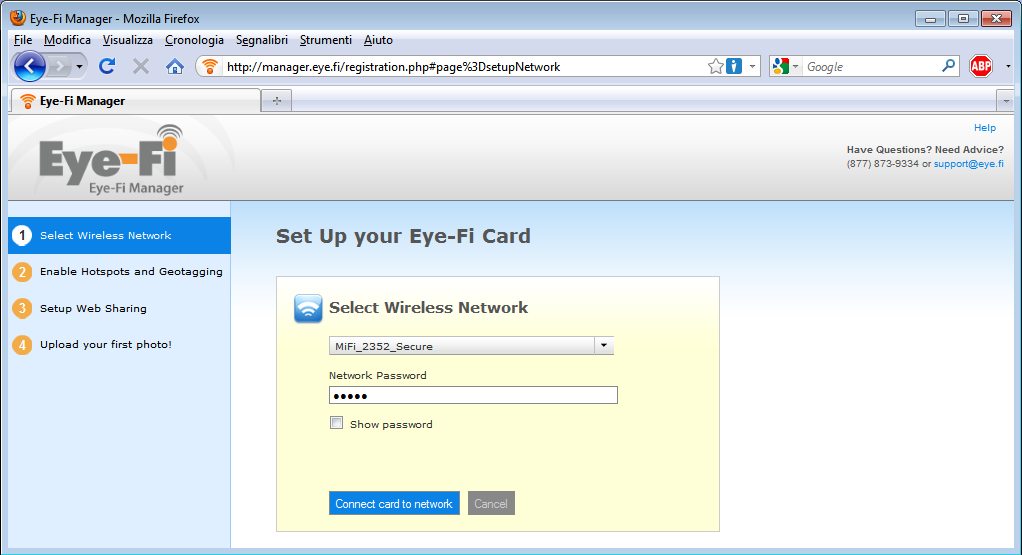
Task: Go to the home page icon
Action: click(x=175, y=66)
